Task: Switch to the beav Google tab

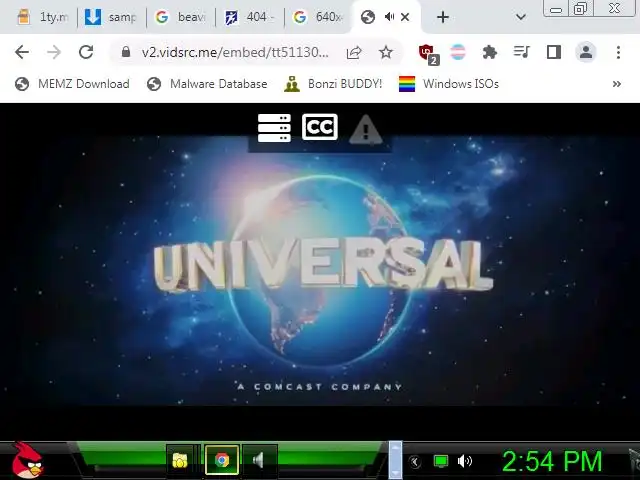Action: [x=180, y=17]
